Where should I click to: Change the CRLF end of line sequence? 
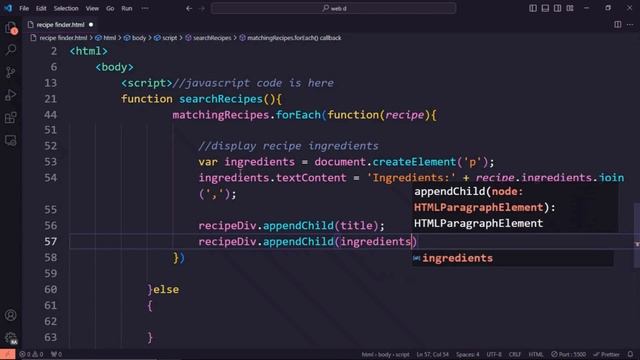point(515,354)
